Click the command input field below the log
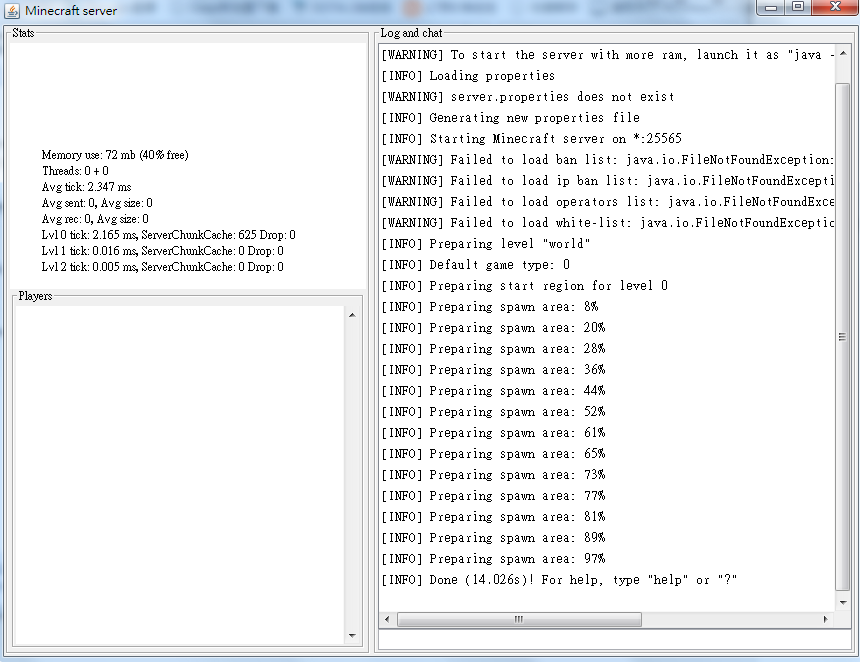The height and width of the screenshot is (662, 860). (x=615, y=640)
